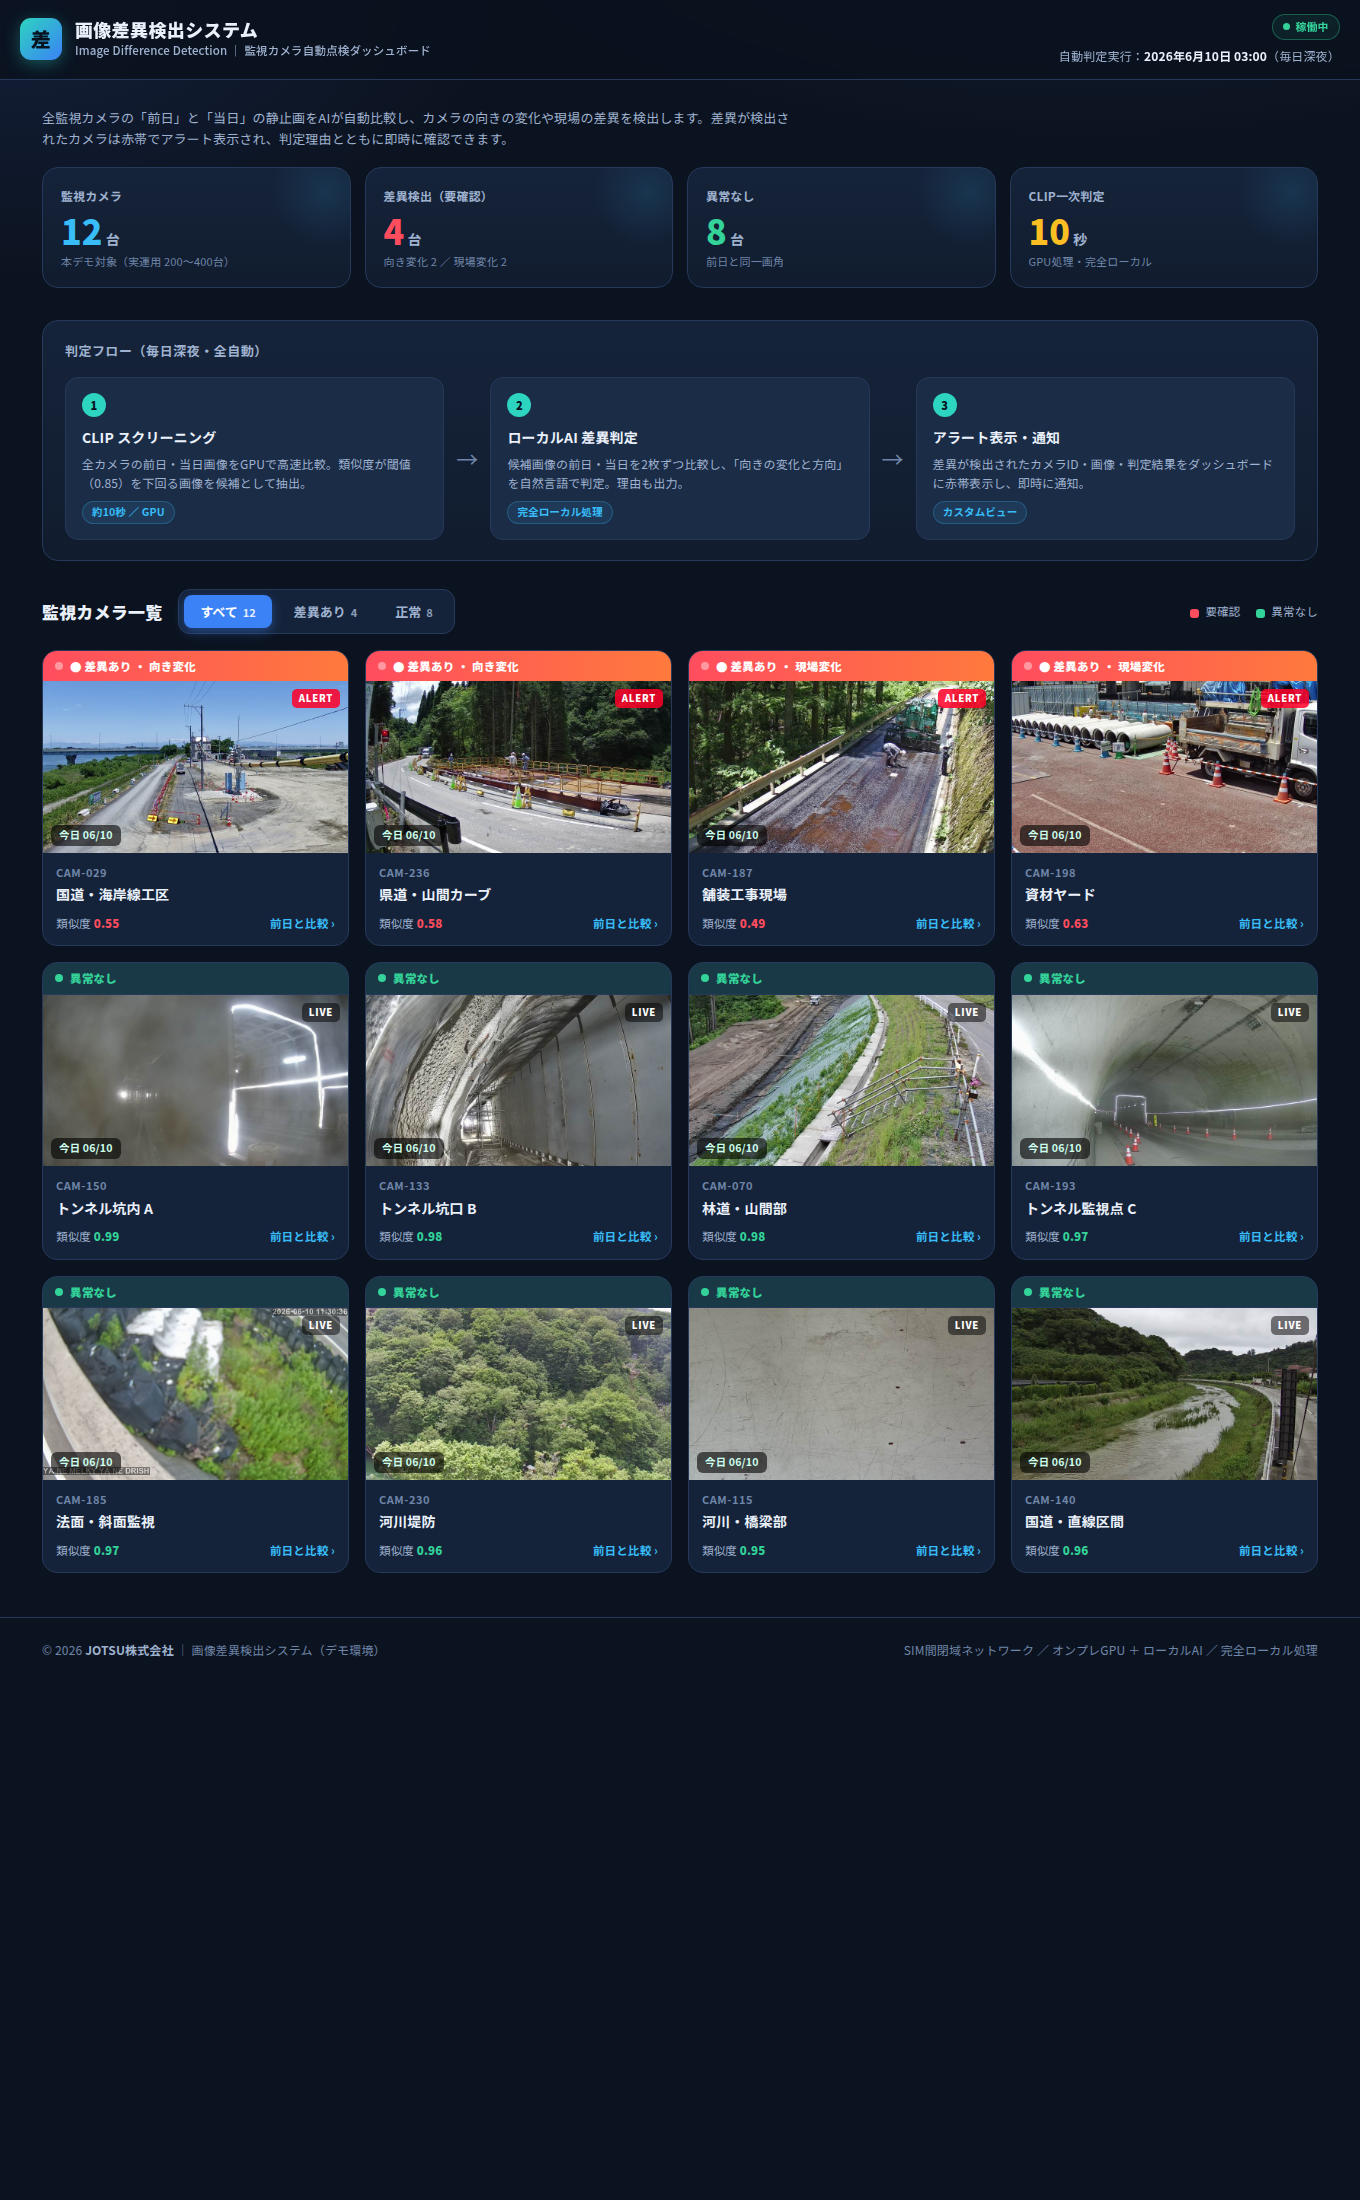Click the LIVE badge on CAM-185
Image resolution: width=1360 pixels, height=2200 pixels.
pyautogui.click(x=320, y=1325)
